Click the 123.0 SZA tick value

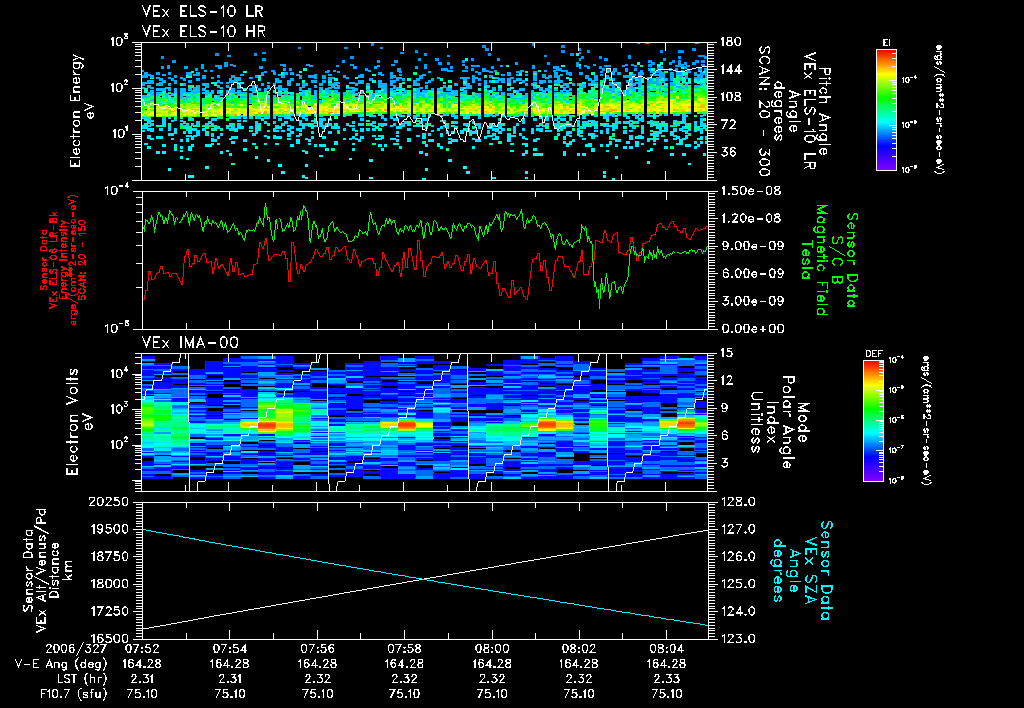pos(737,638)
